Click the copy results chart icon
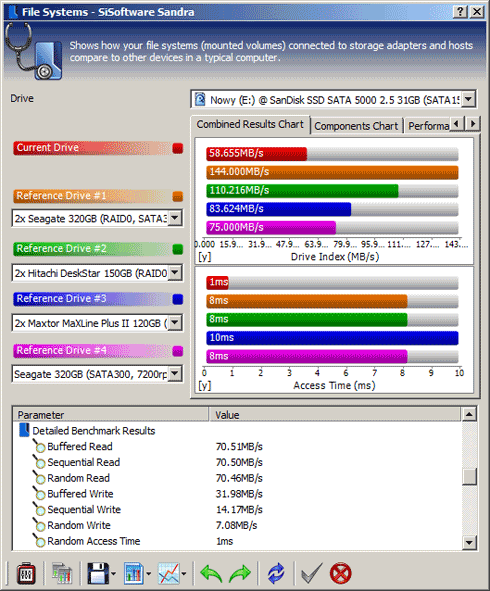 coord(62,573)
